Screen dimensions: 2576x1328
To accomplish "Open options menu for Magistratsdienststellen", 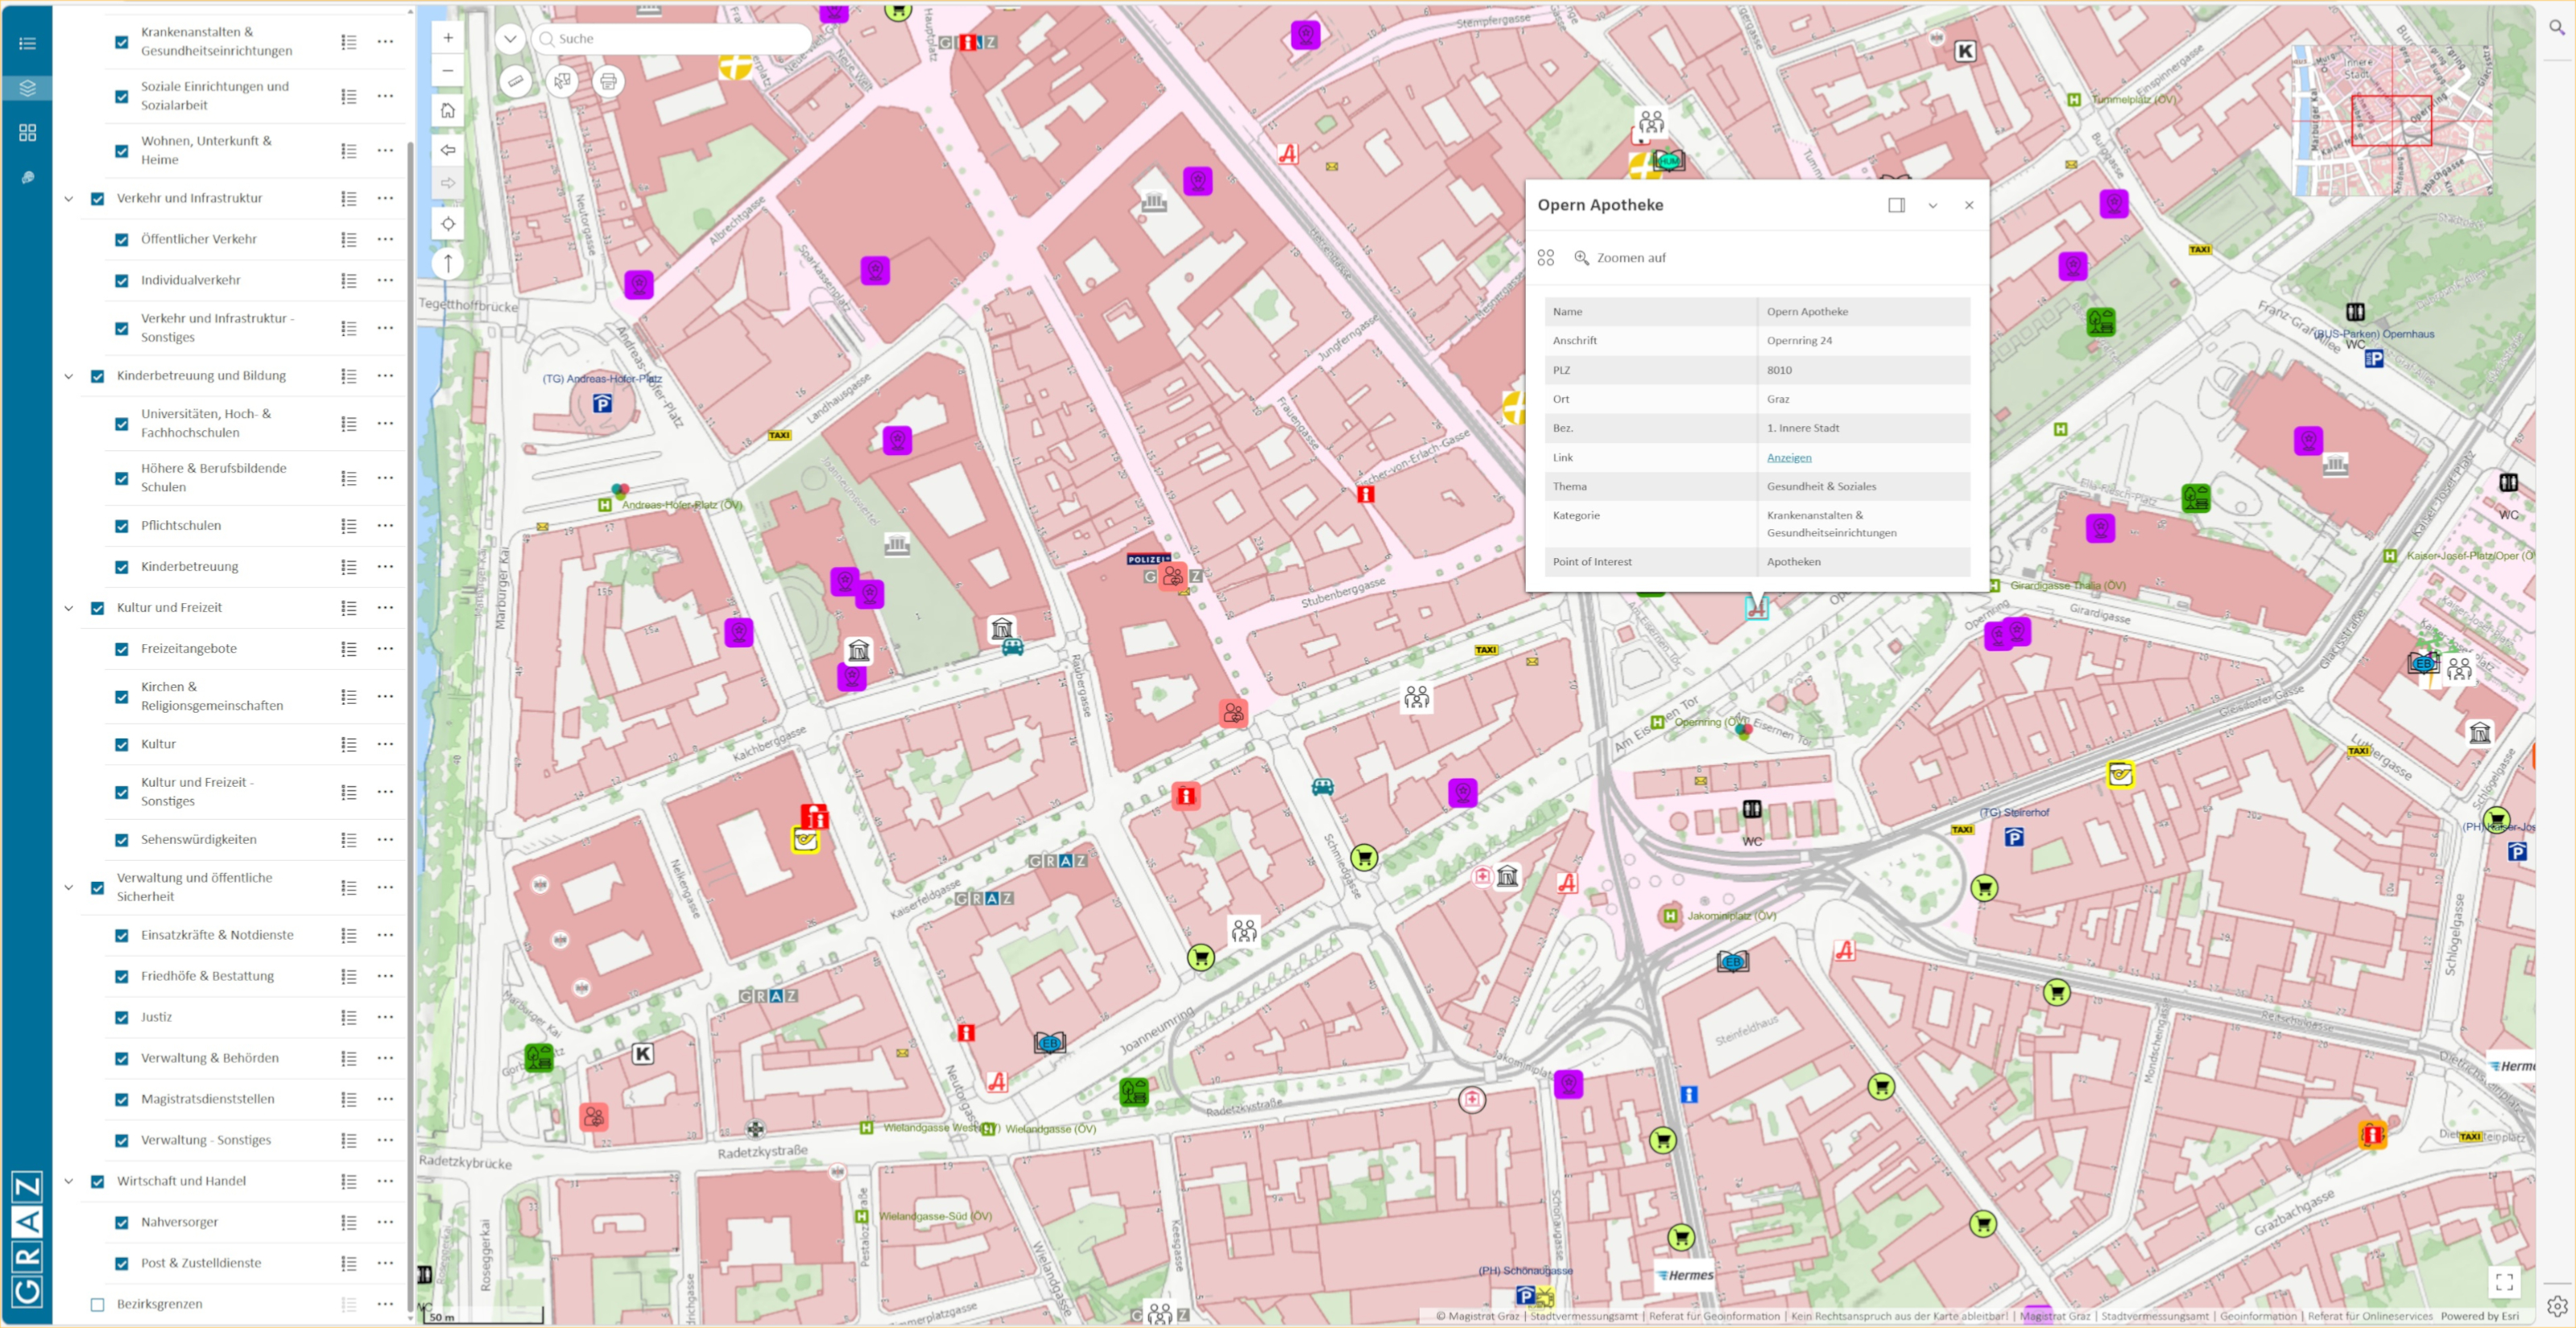I will click(386, 1100).
